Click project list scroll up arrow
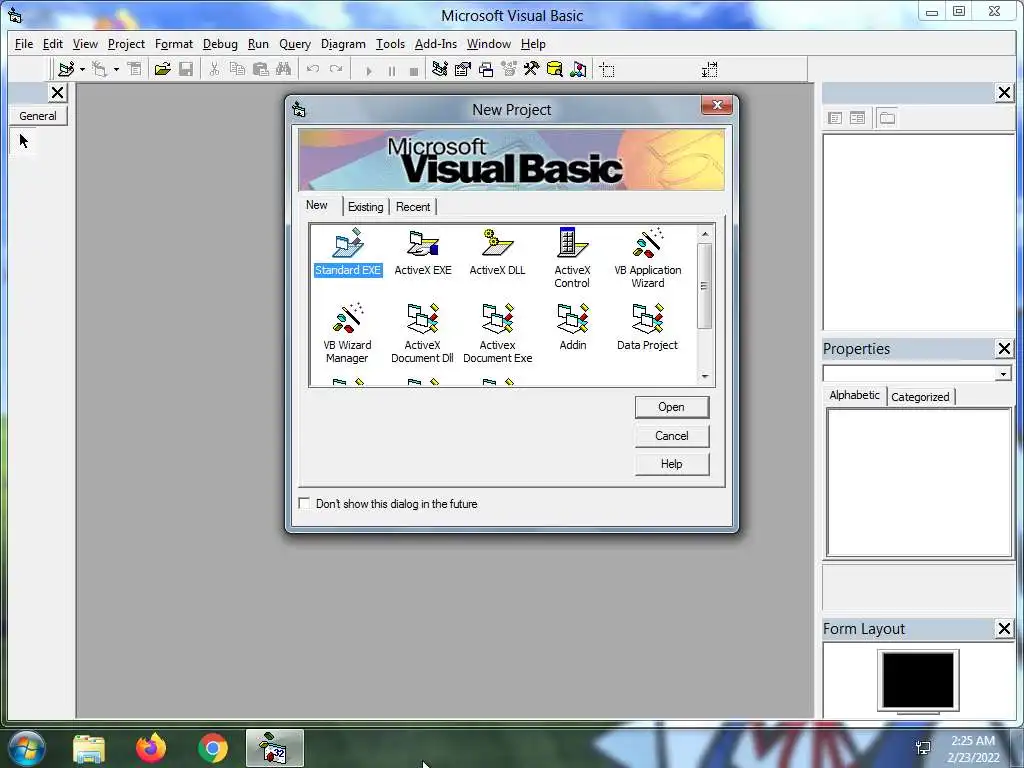This screenshot has height=768, width=1024. 705,234
